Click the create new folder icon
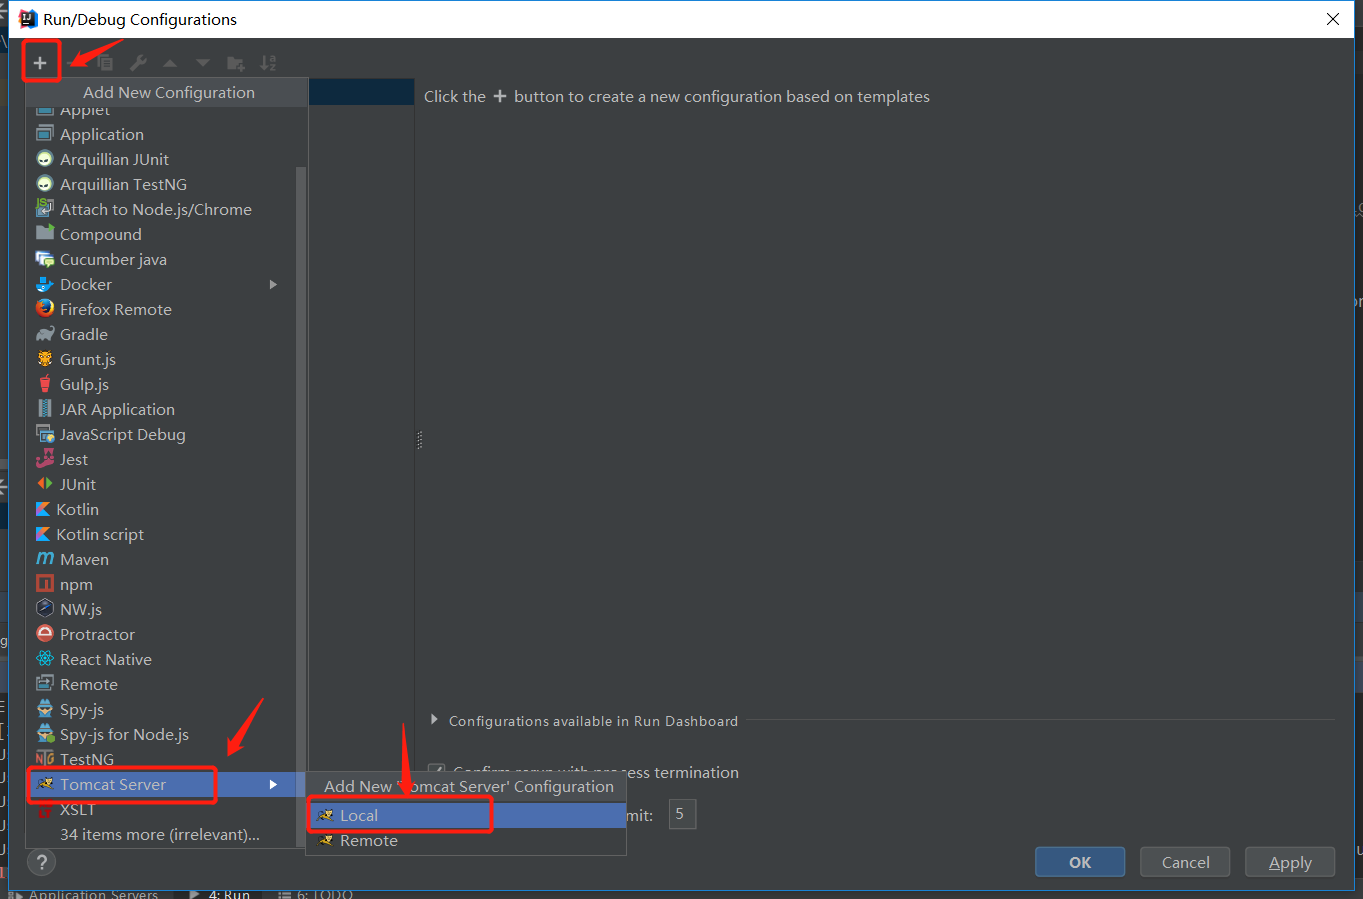Screen dimensions: 1363x899 236,62
